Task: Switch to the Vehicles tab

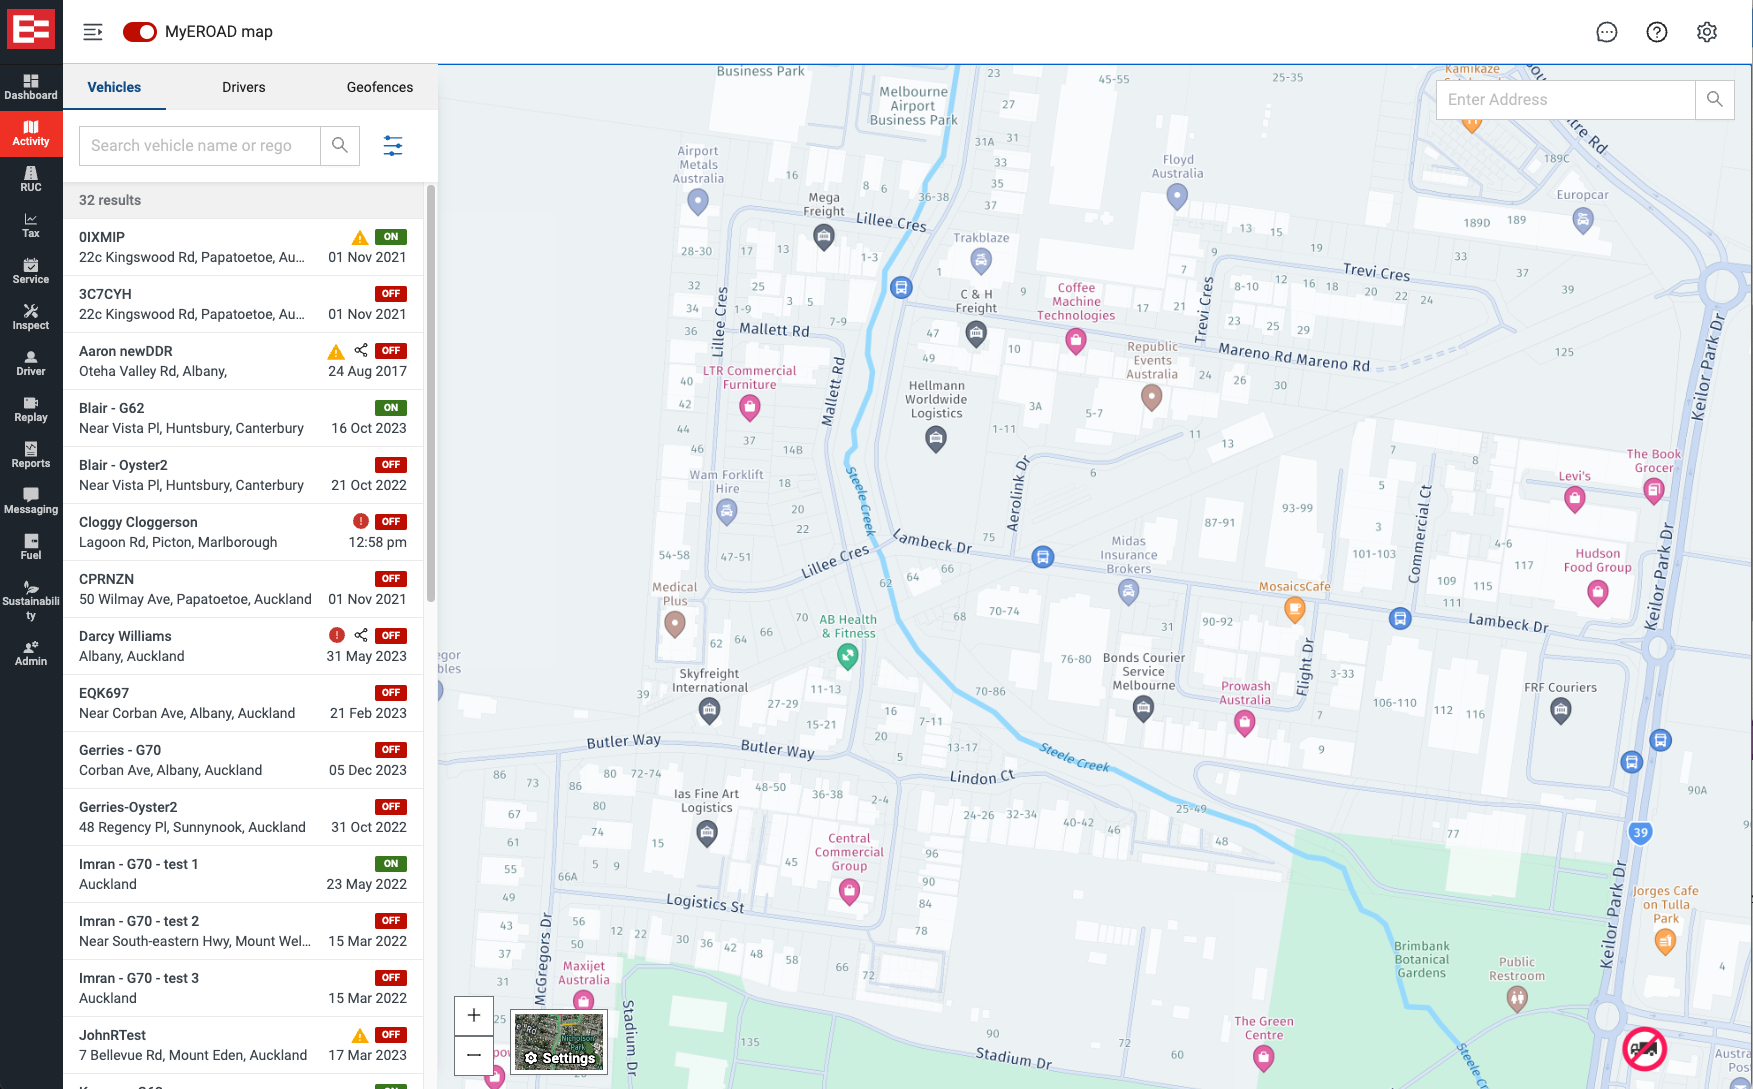Action: [114, 88]
